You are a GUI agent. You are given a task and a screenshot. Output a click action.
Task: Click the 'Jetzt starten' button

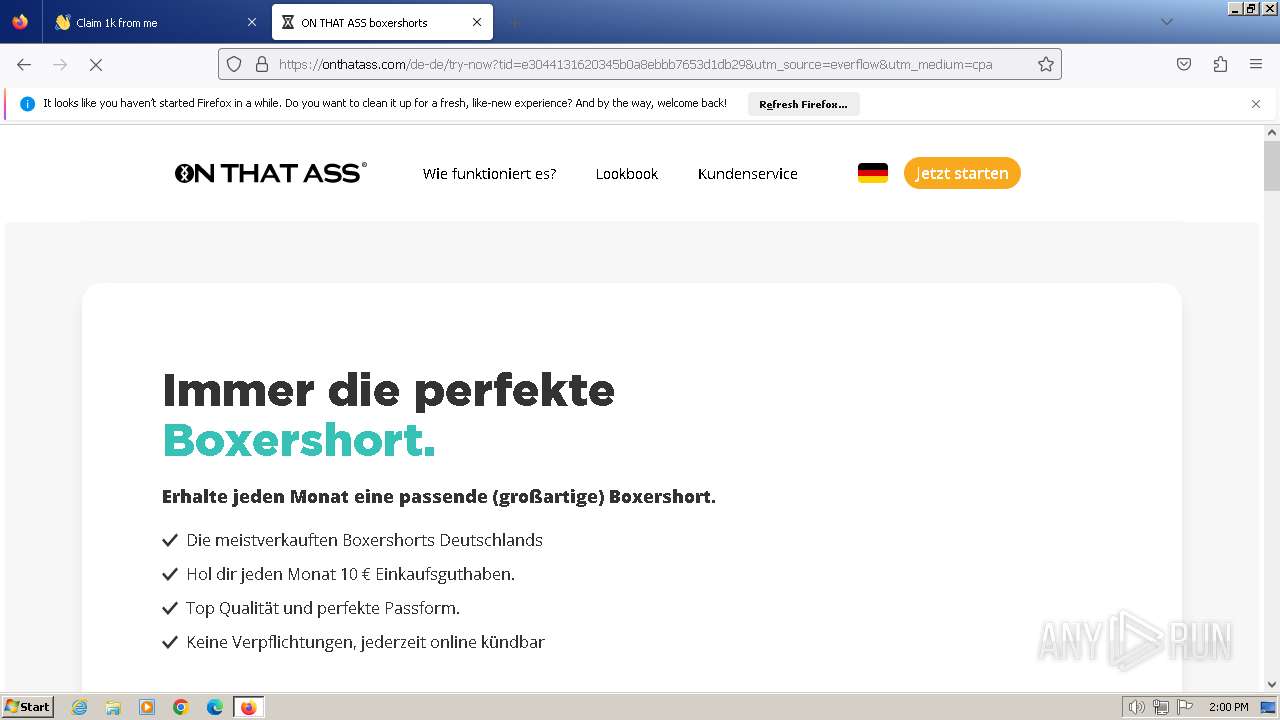point(962,173)
